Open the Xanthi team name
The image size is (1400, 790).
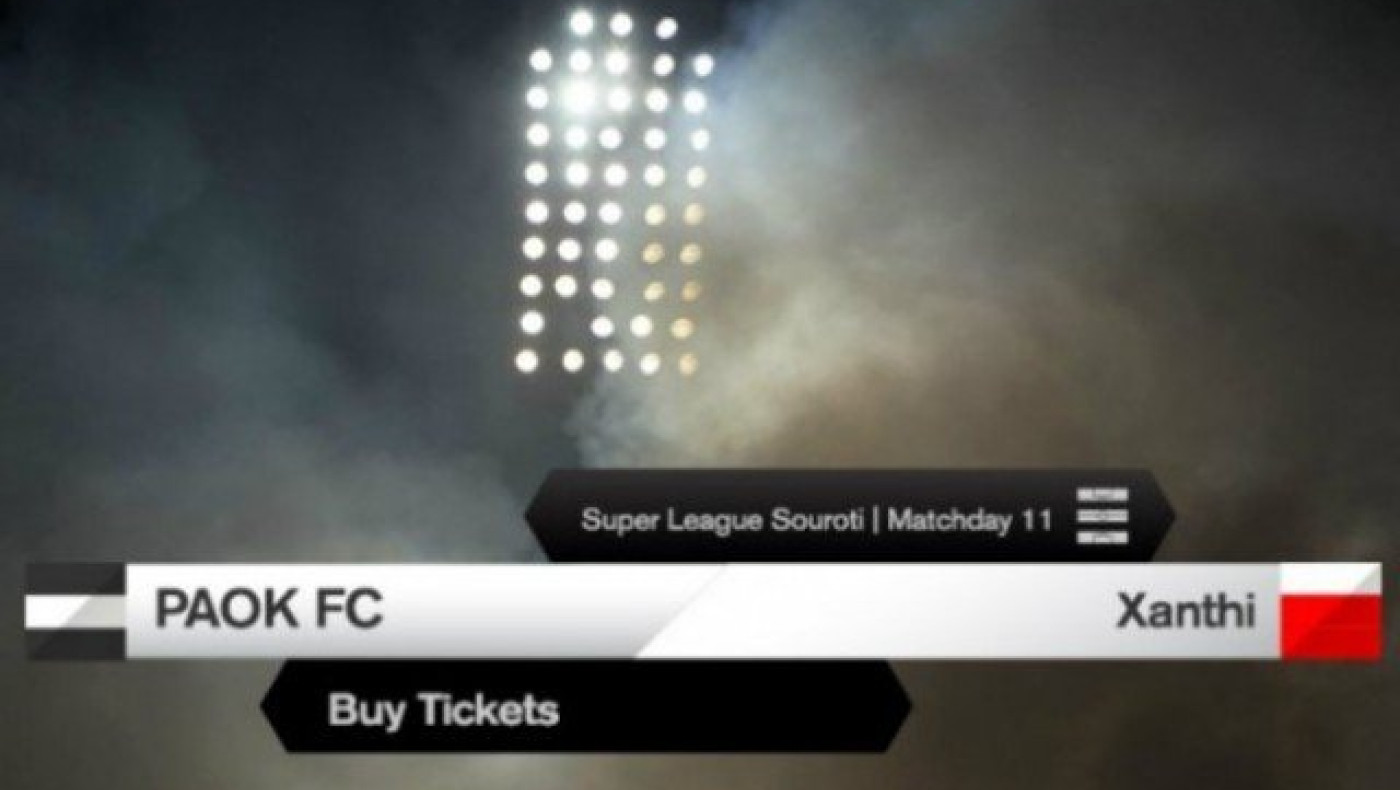(1185, 611)
